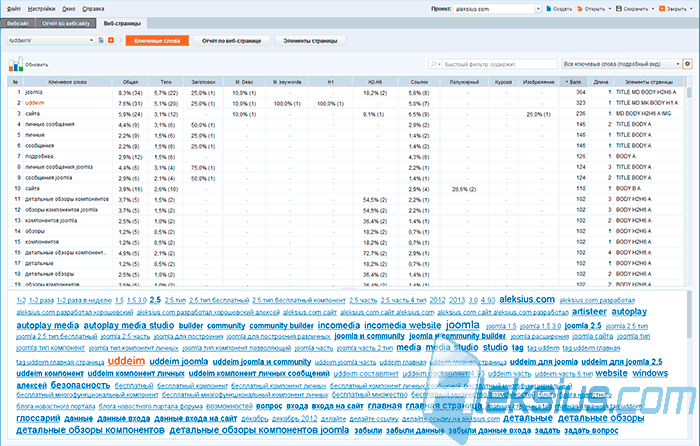The image size is (700, 446).
Task: Open the arrow menu next to Закрыть
Action: point(691,9)
